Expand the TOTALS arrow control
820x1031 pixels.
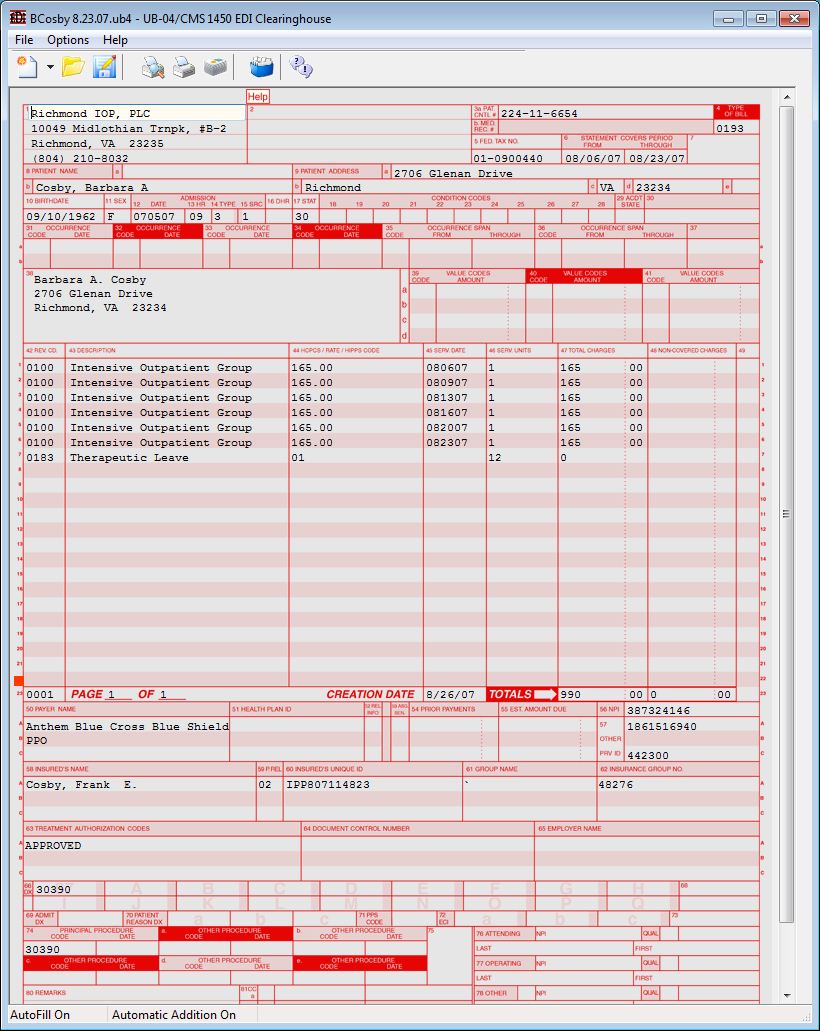548,694
